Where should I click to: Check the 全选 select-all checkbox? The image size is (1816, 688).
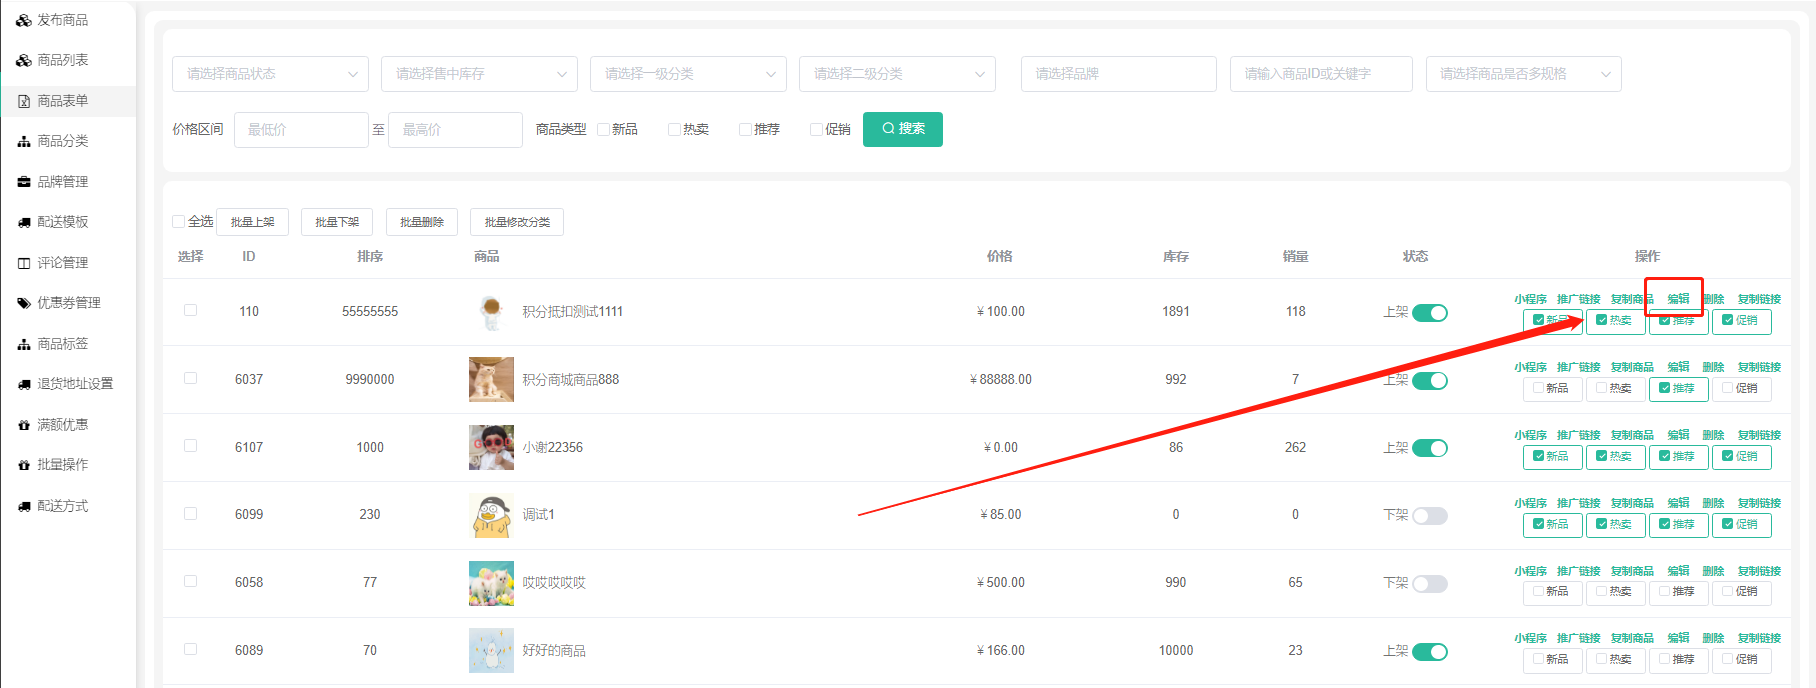(179, 222)
